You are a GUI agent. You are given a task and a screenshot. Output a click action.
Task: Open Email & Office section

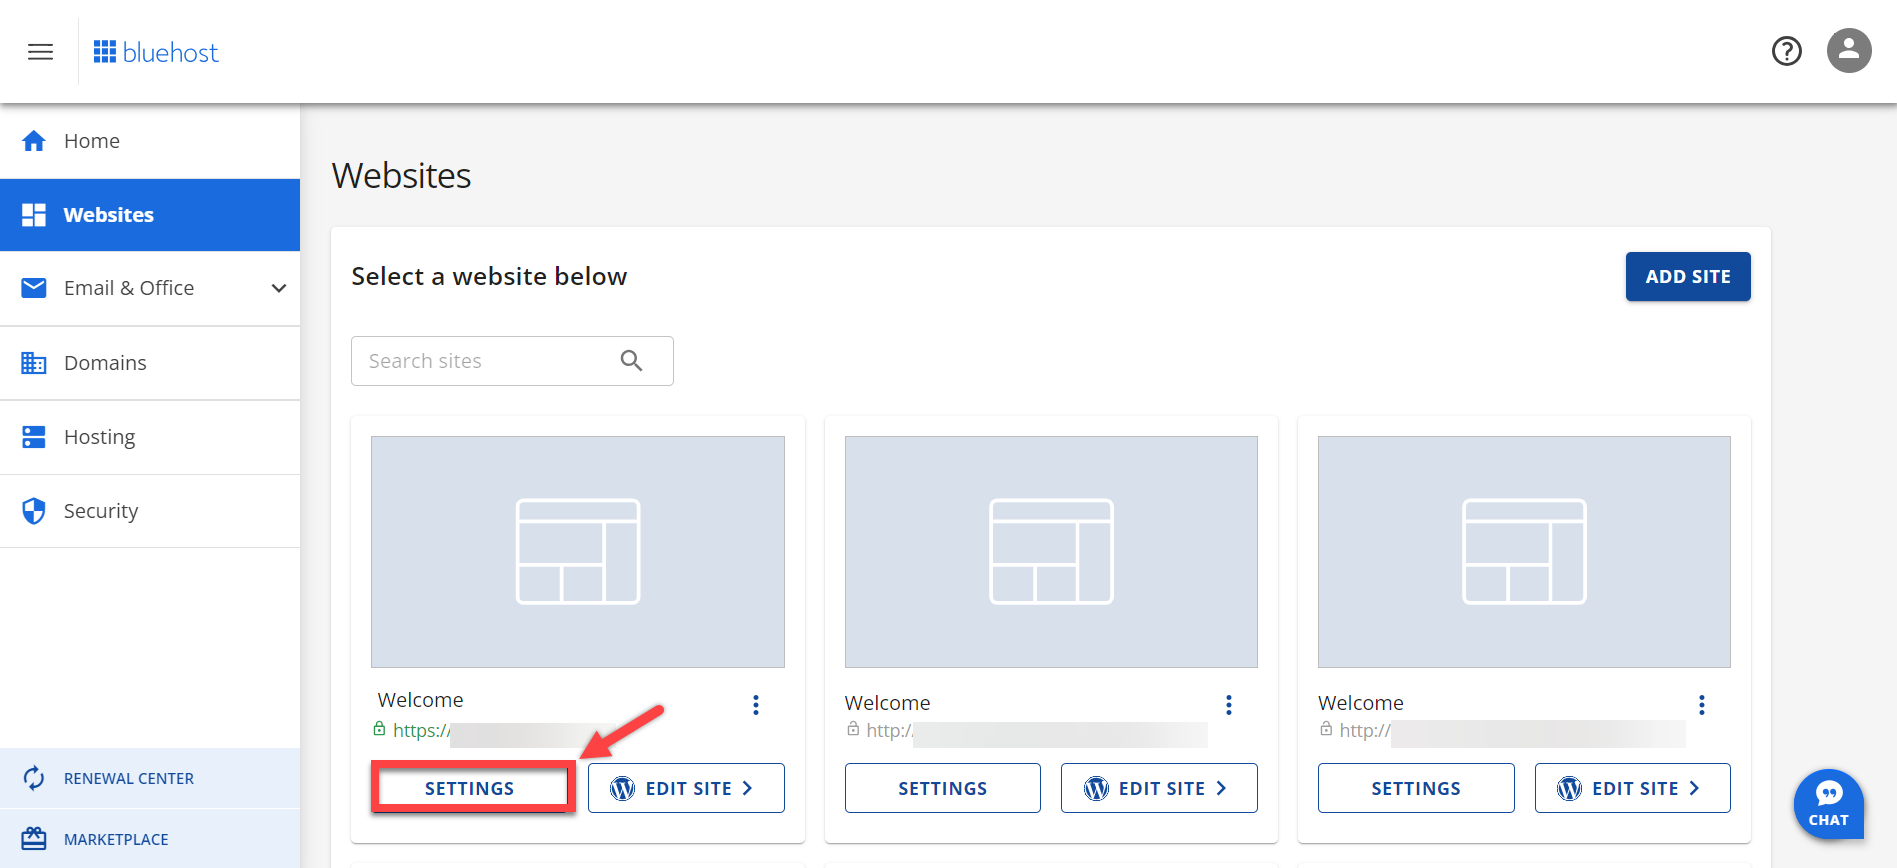(150, 288)
